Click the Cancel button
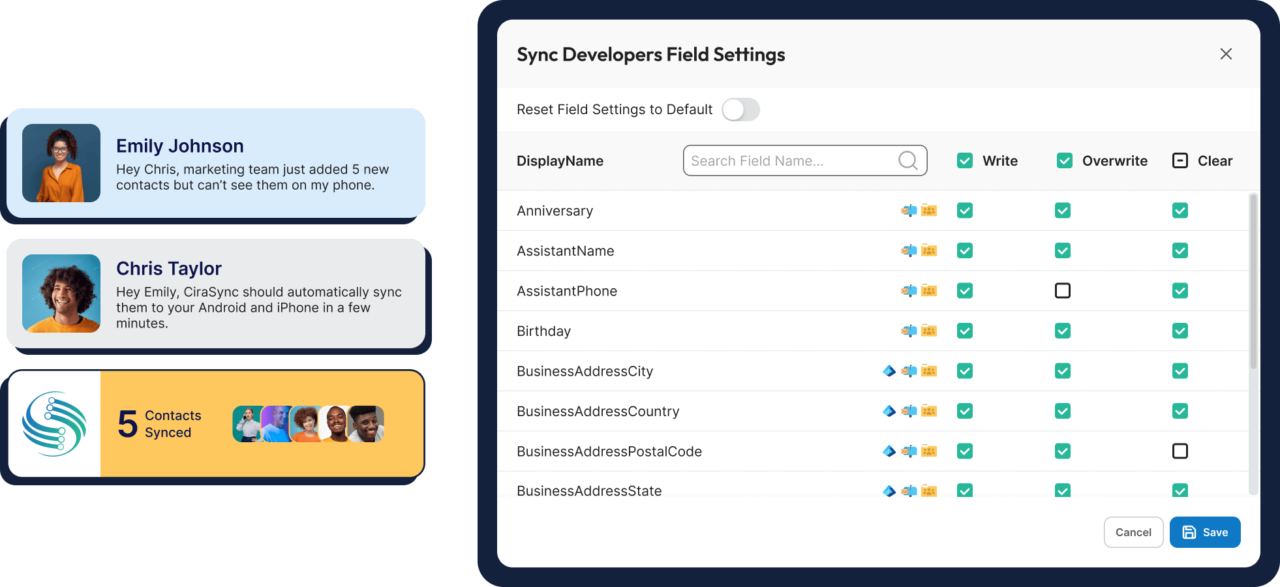 tap(1133, 532)
